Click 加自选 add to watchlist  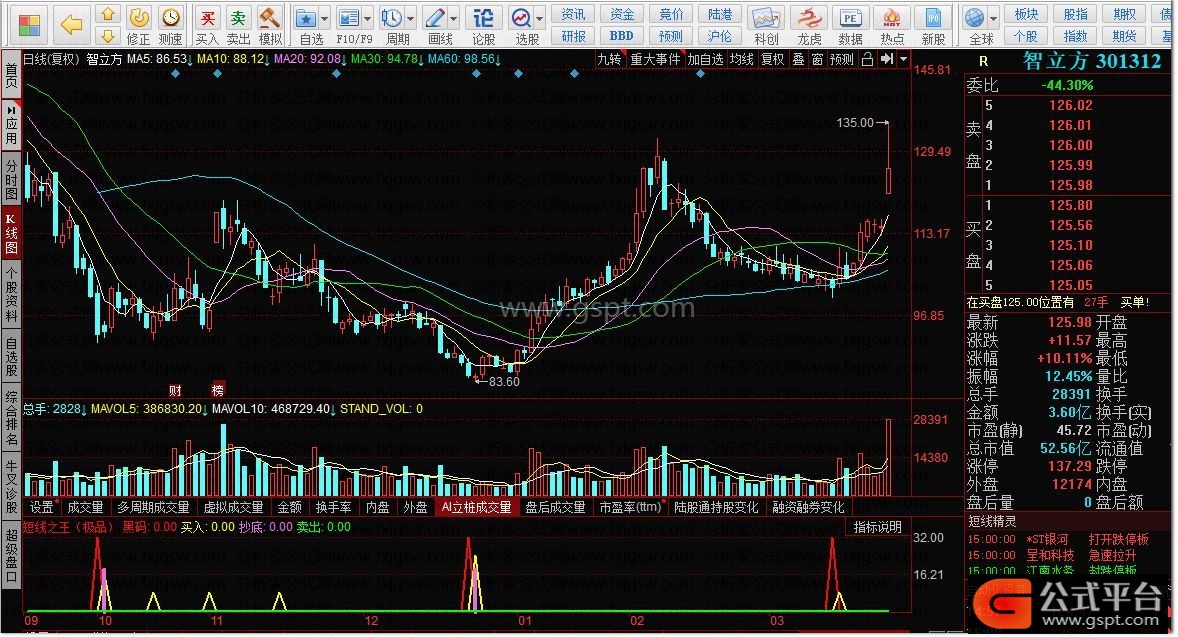pyautogui.click(x=705, y=59)
